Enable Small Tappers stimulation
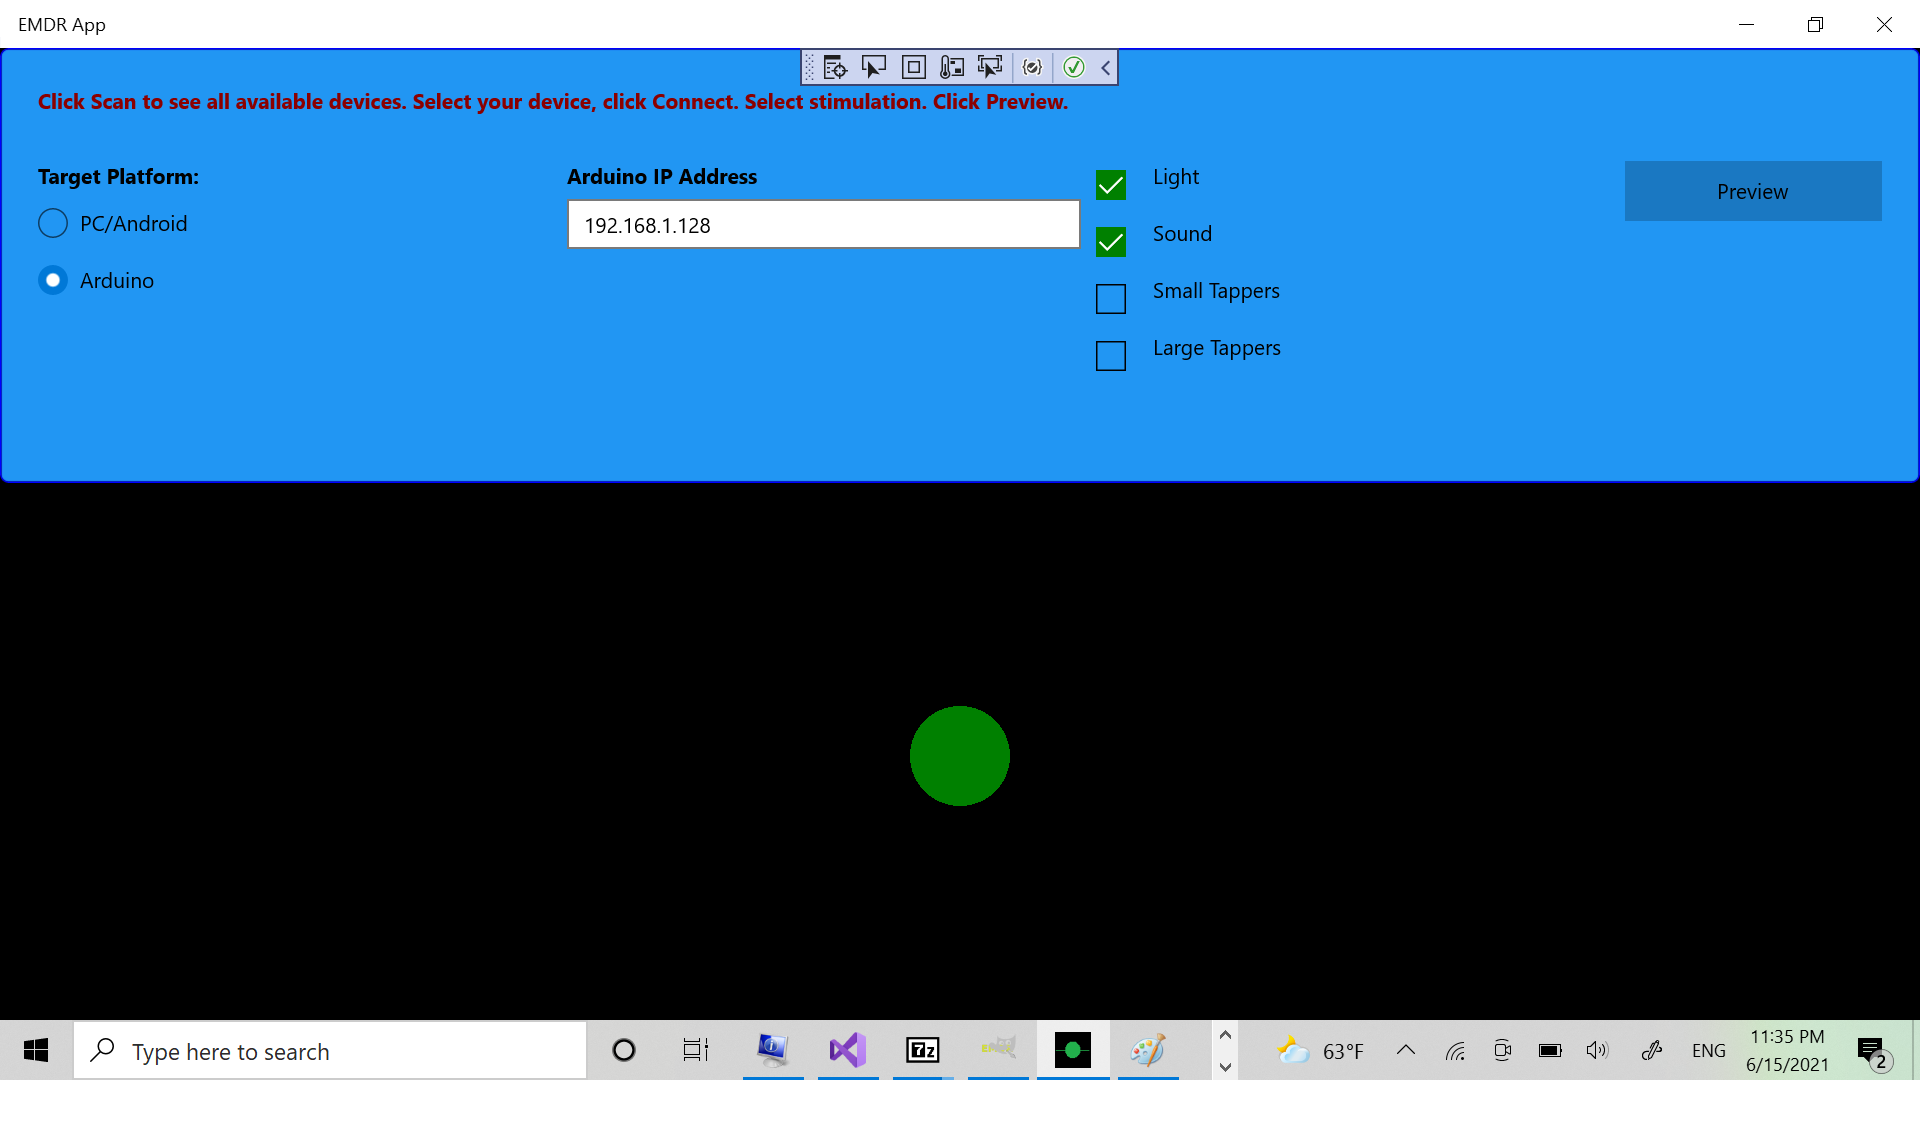This screenshot has height=1124, width=1920. 1111,298
